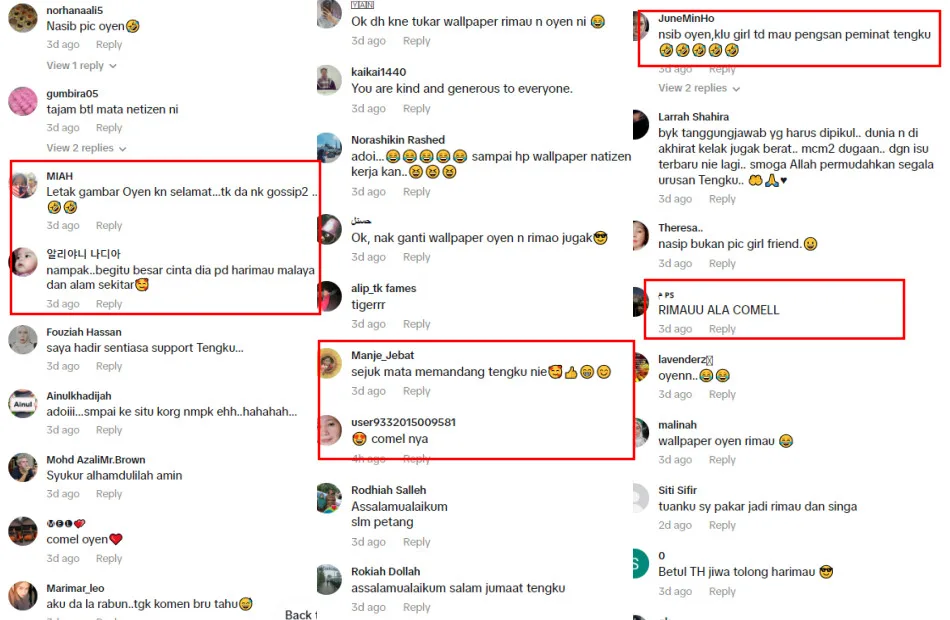Reply to MIAH's comment

point(109,225)
